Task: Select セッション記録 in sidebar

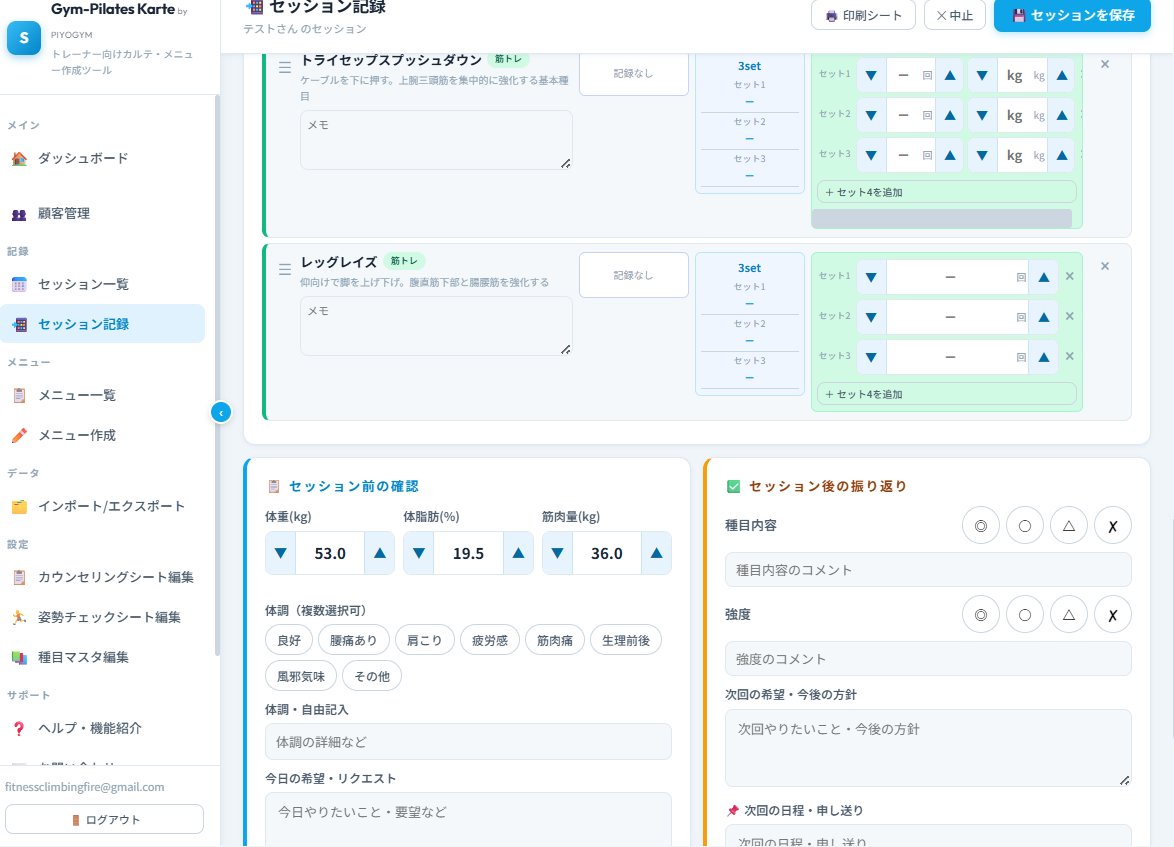Action: (x=103, y=324)
